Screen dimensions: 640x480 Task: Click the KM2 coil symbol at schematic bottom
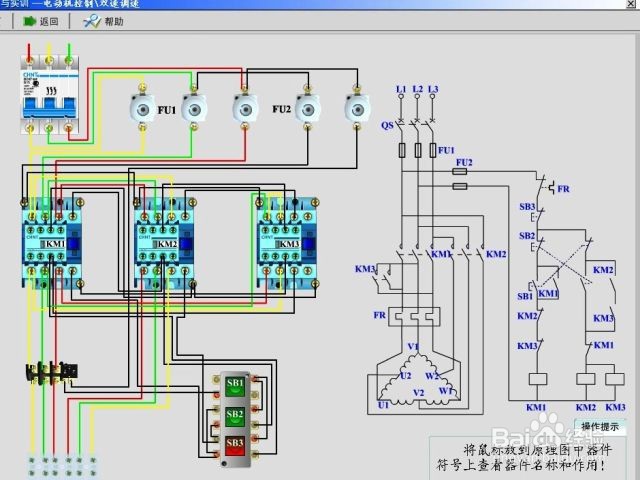586,379
